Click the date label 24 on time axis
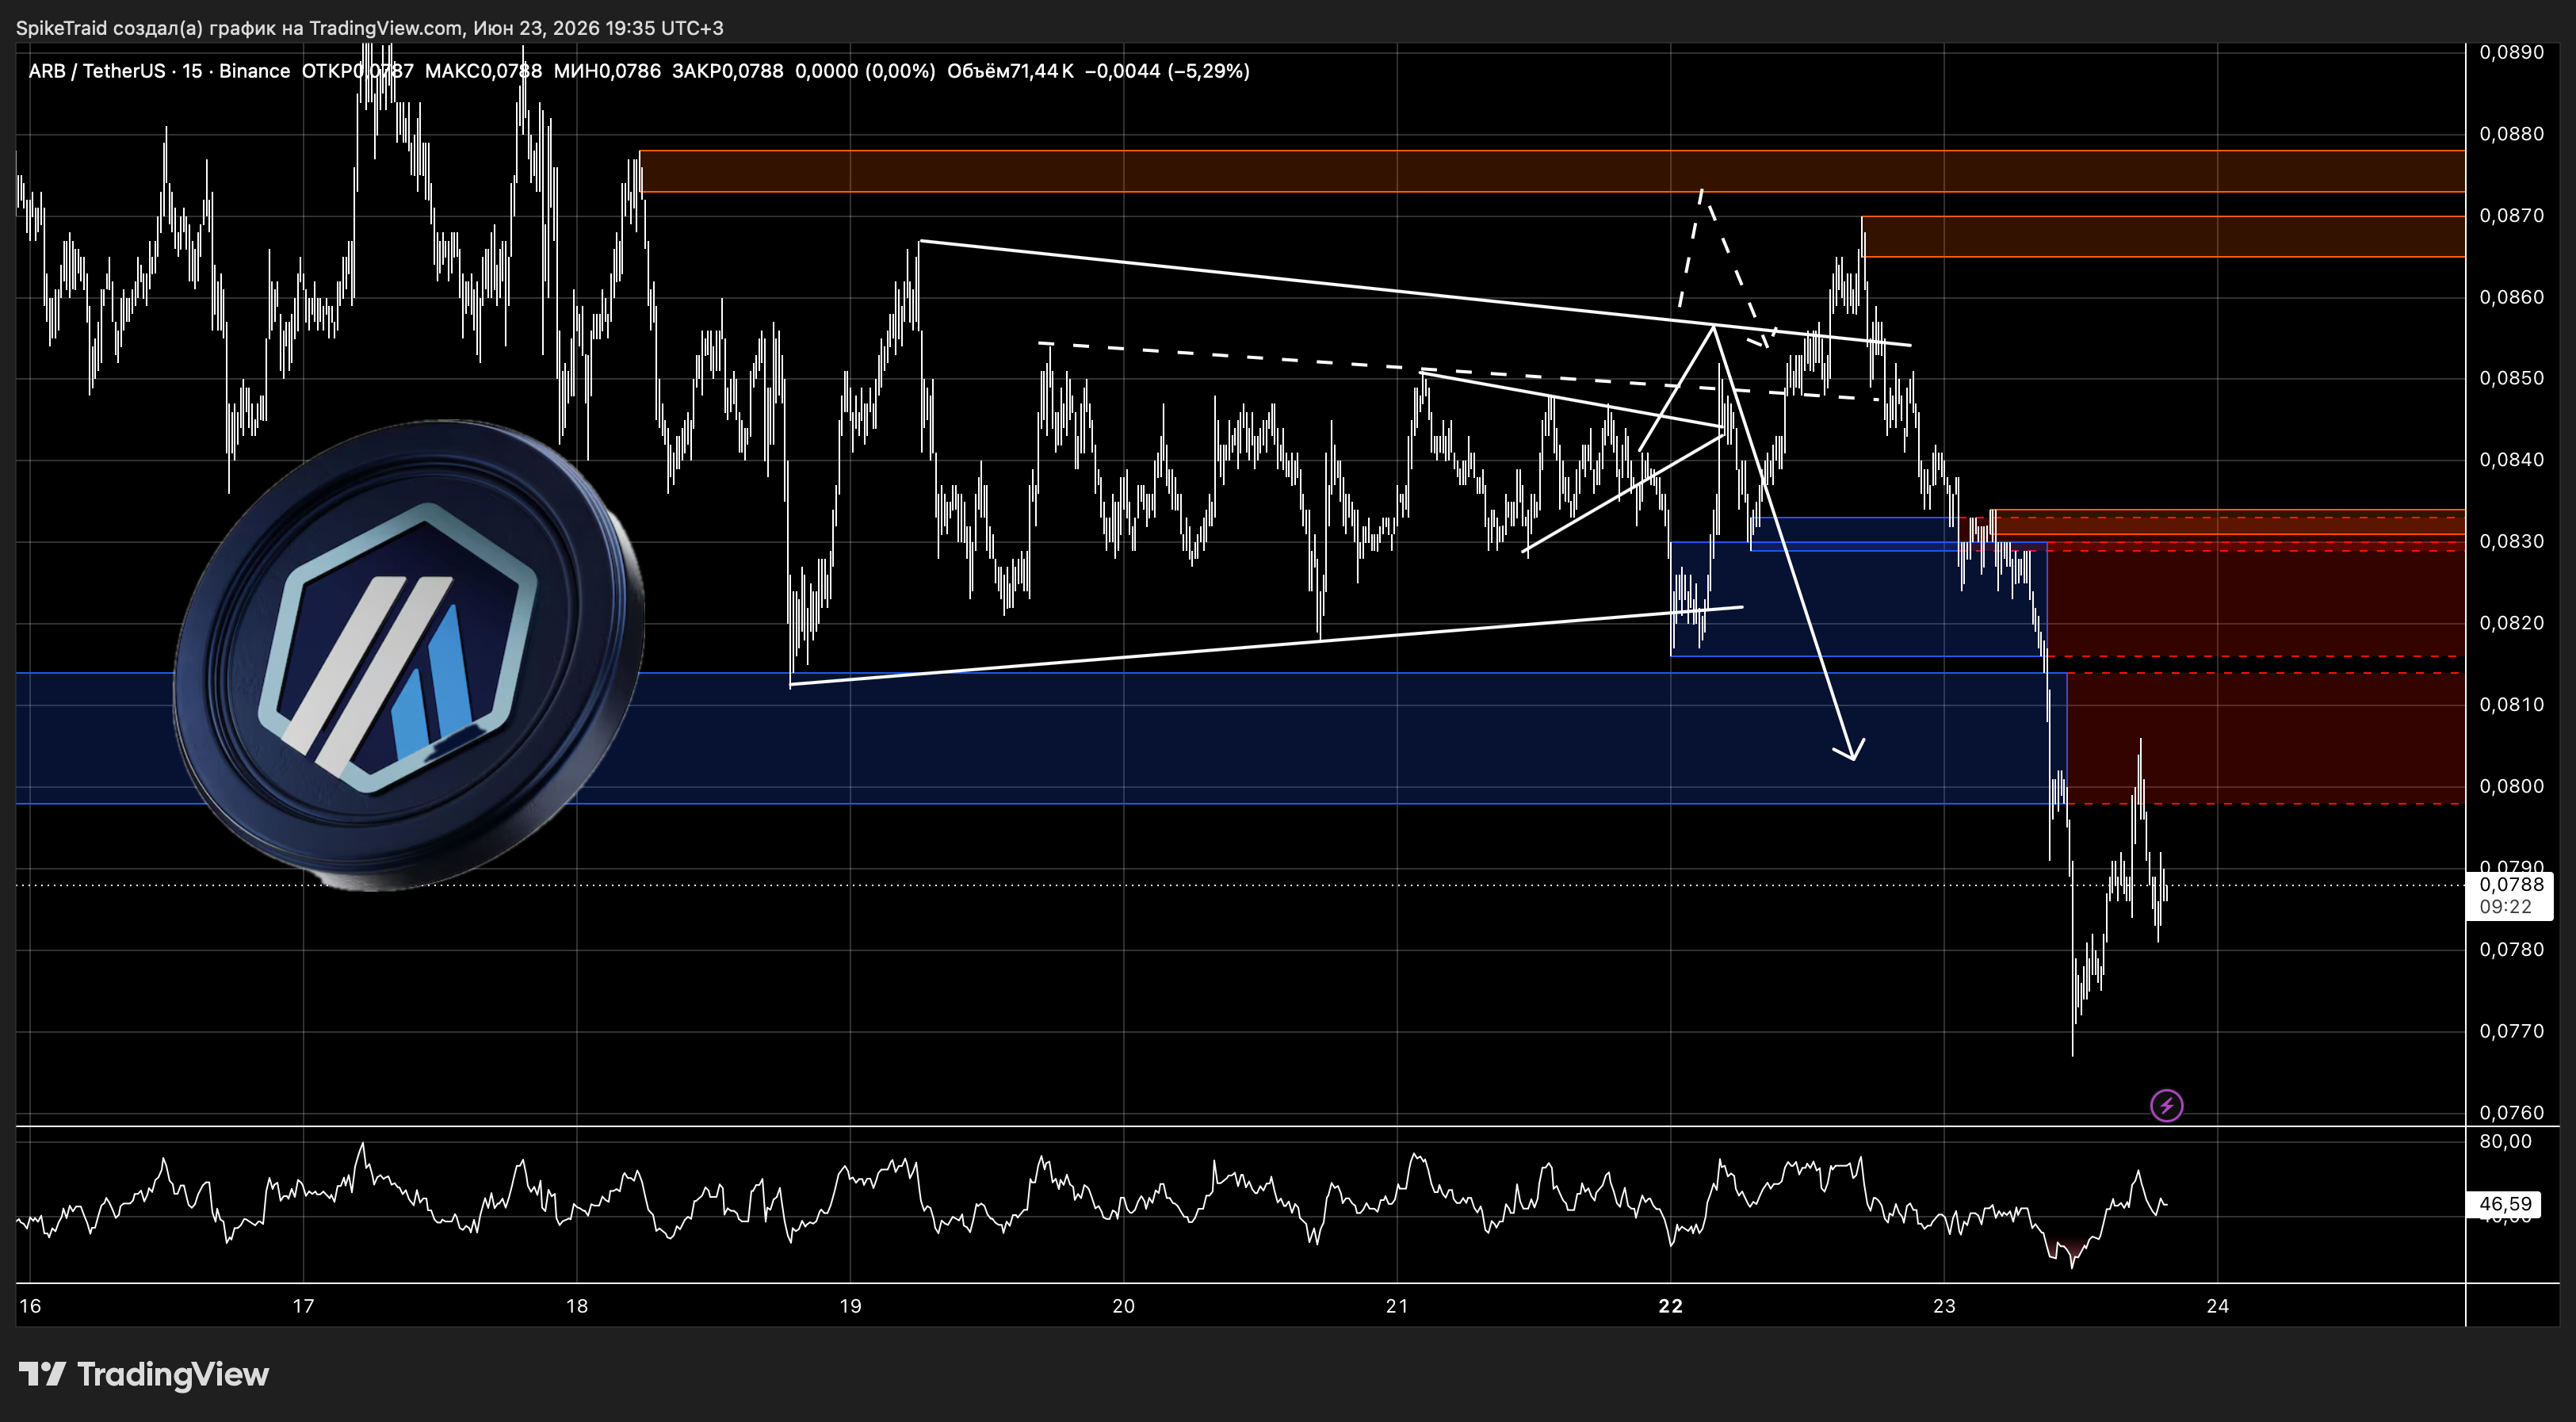The image size is (2576, 1422). click(x=2218, y=1306)
